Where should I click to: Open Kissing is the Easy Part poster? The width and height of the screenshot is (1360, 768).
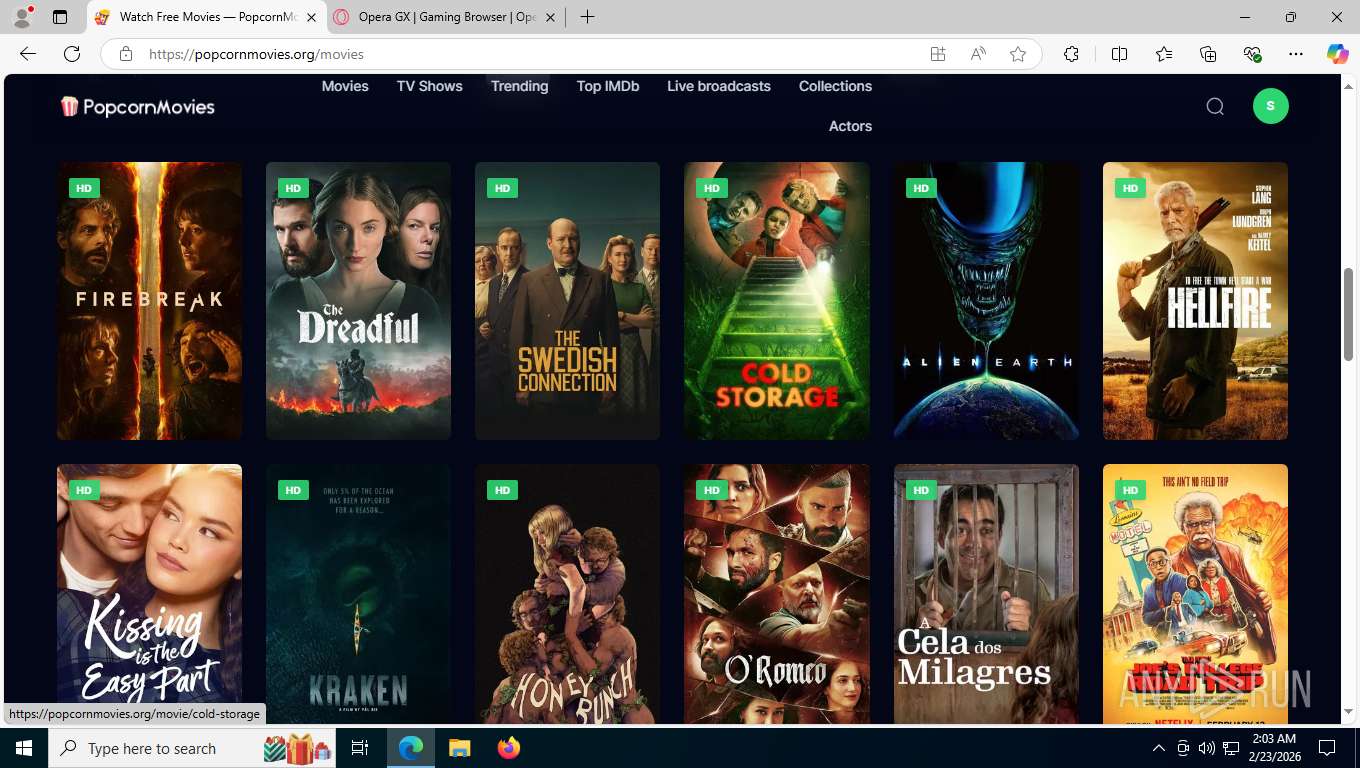(149, 594)
